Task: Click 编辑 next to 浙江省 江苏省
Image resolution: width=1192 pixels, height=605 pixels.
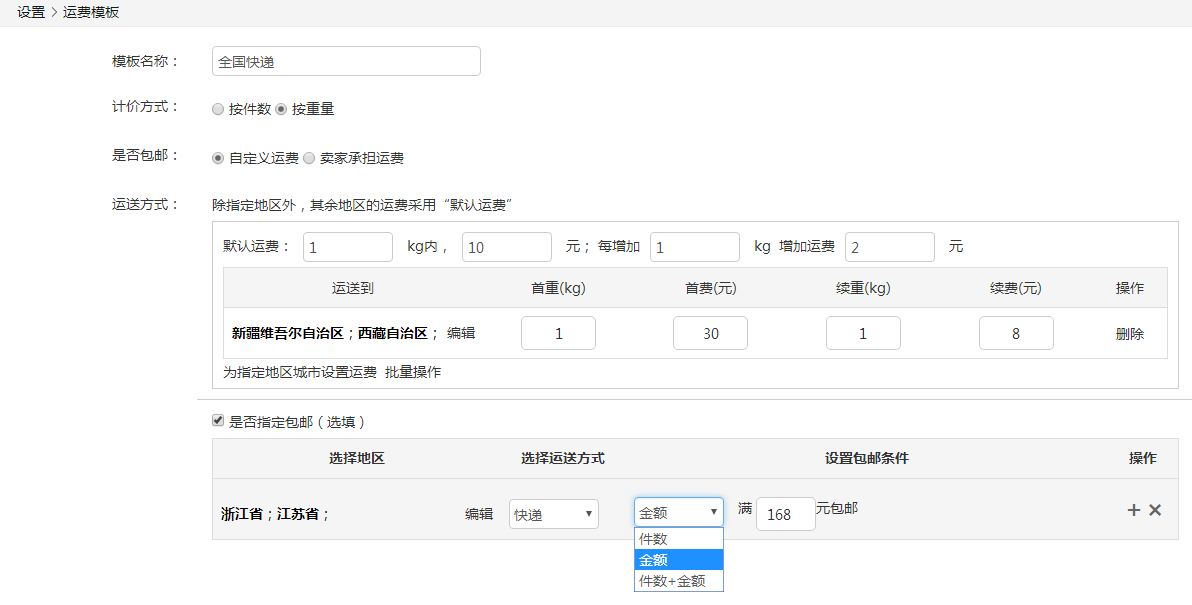Action: tap(479, 514)
